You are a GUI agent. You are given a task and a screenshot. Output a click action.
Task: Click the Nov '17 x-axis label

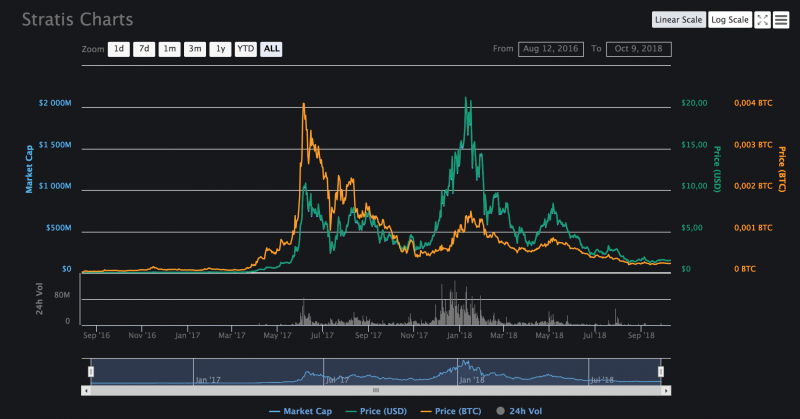click(x=414, y=335)
